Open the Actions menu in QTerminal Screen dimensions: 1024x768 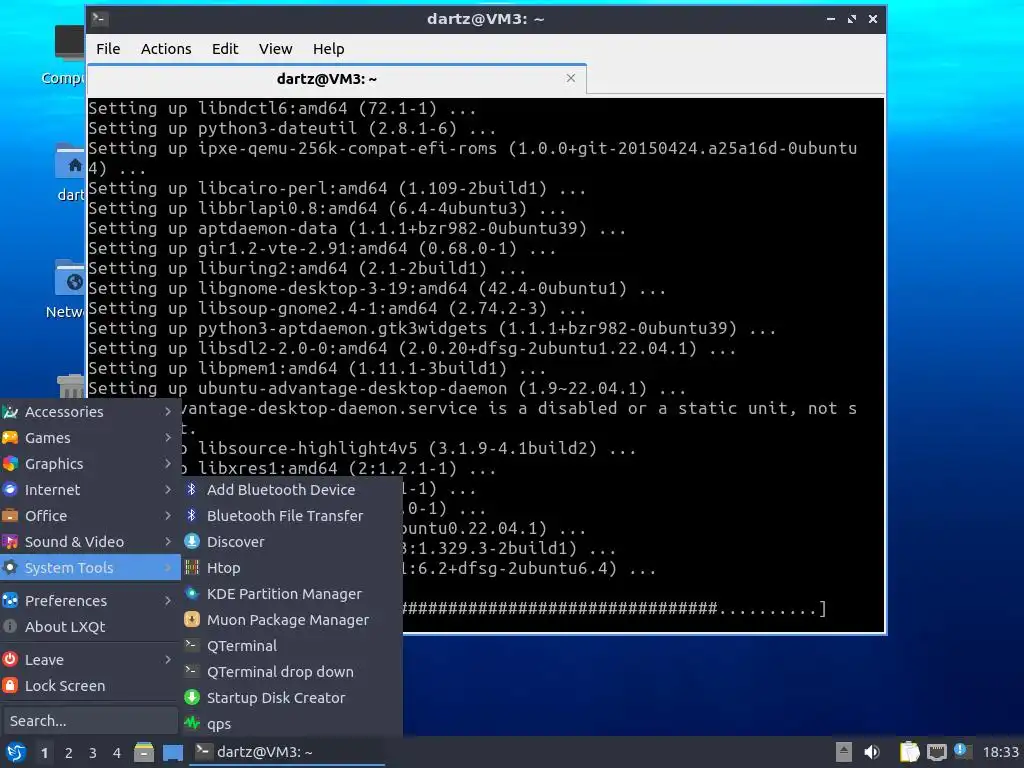point(166,49)
